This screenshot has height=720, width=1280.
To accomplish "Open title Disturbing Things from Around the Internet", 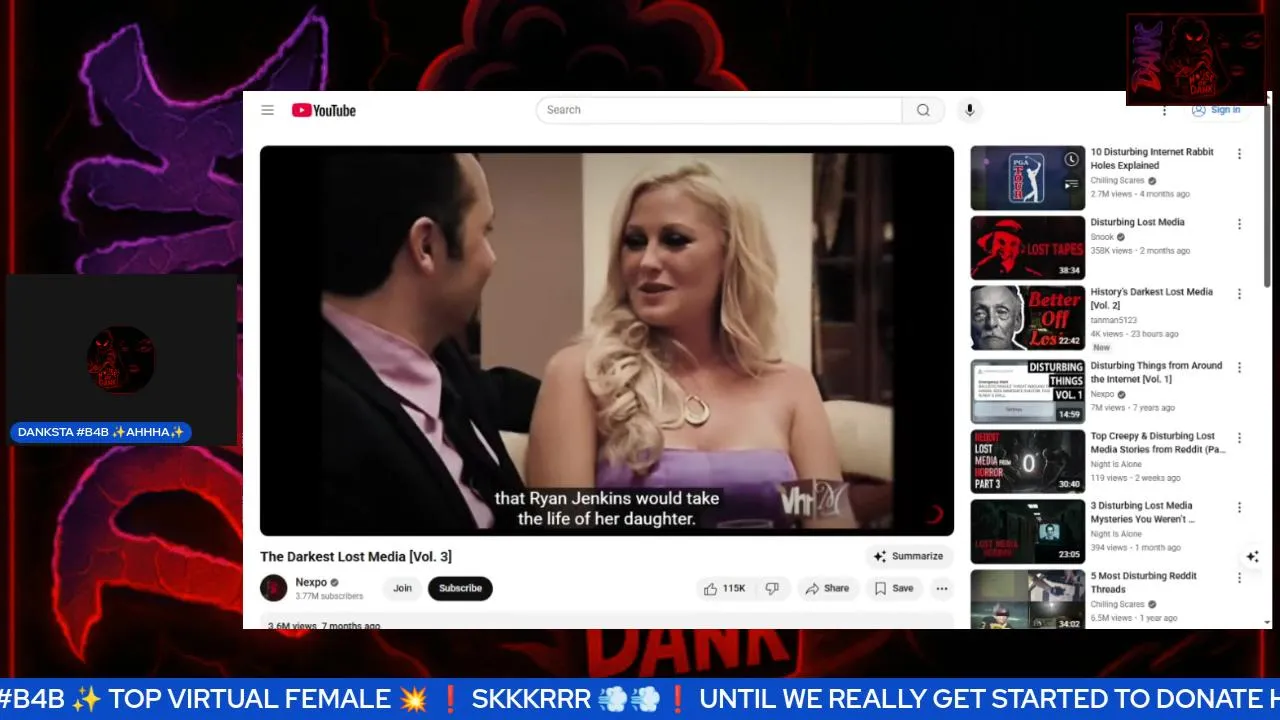I will pos(1156,372).
